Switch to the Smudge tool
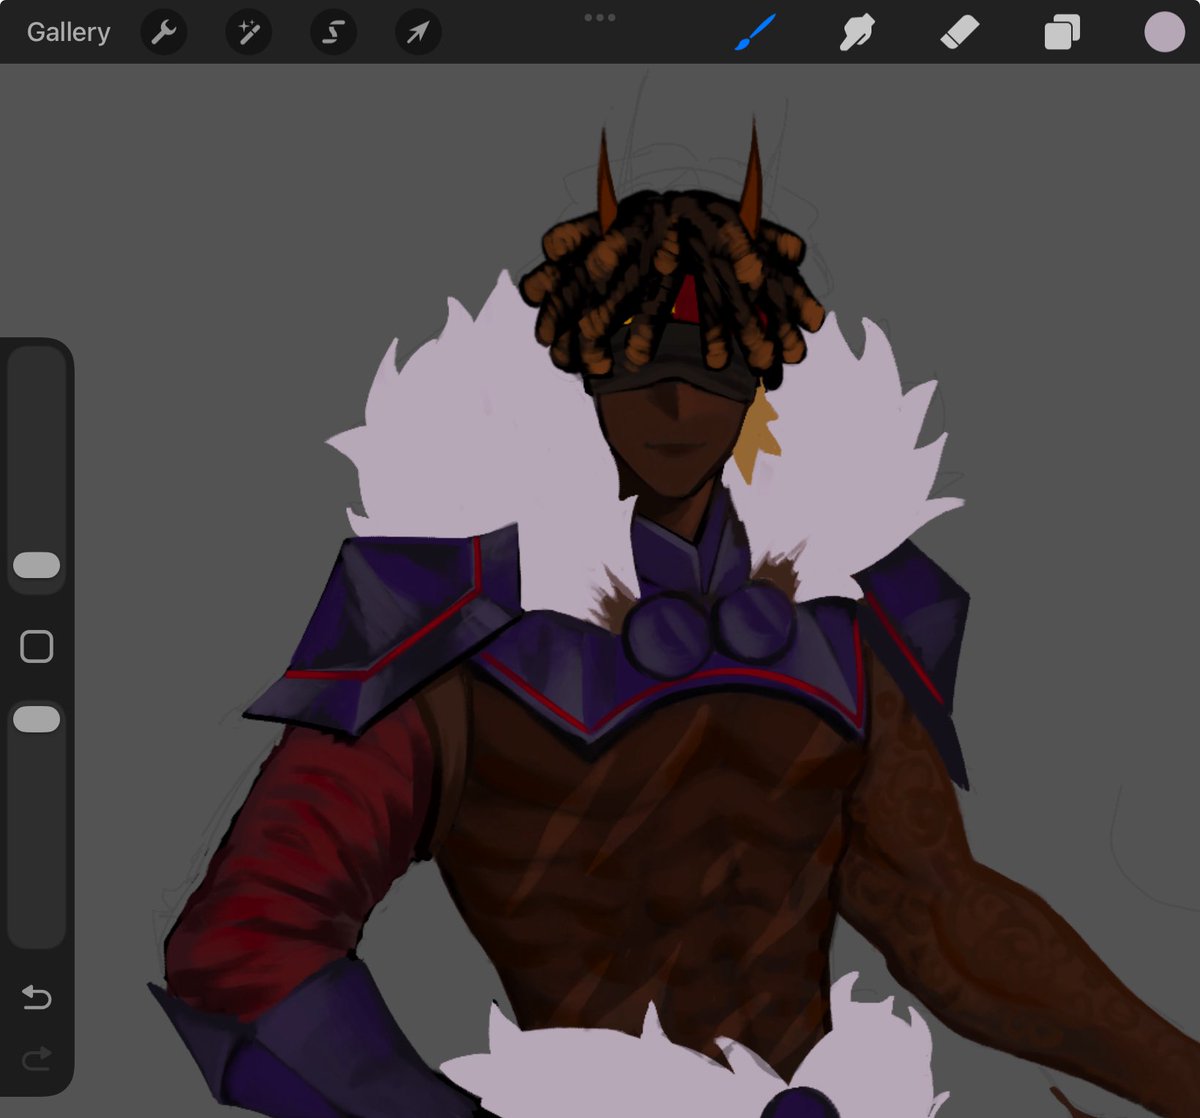Image resolution: width=1200 pixels, height=1118 pixels. pos(858,31)
